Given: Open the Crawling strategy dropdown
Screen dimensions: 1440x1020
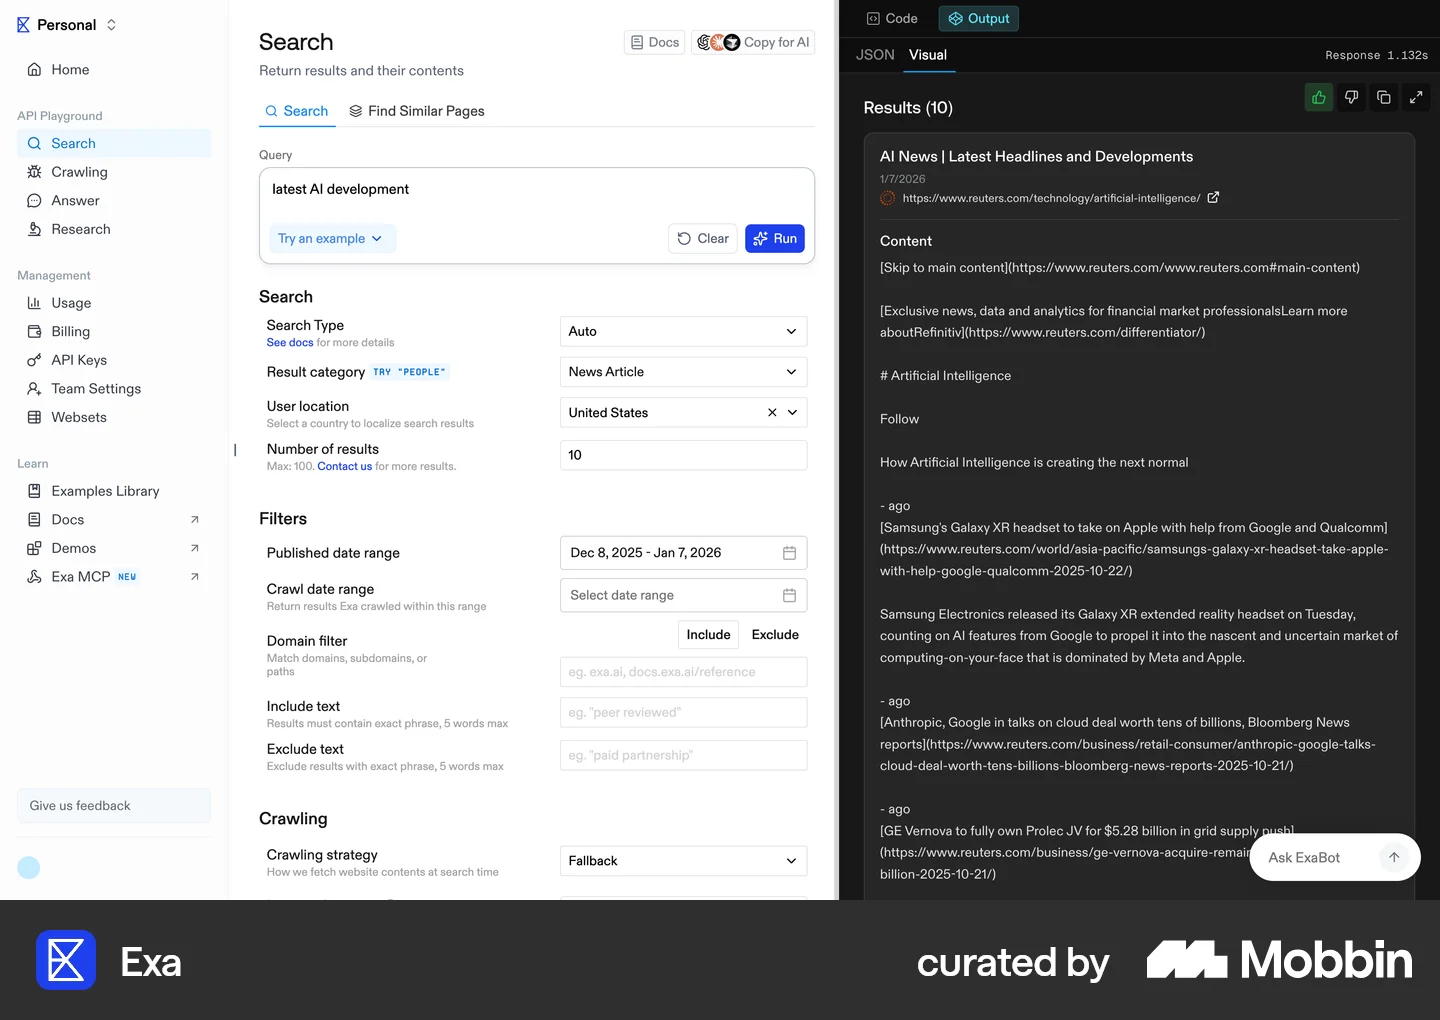Looking at the screenshot, I should click(683, 861).
